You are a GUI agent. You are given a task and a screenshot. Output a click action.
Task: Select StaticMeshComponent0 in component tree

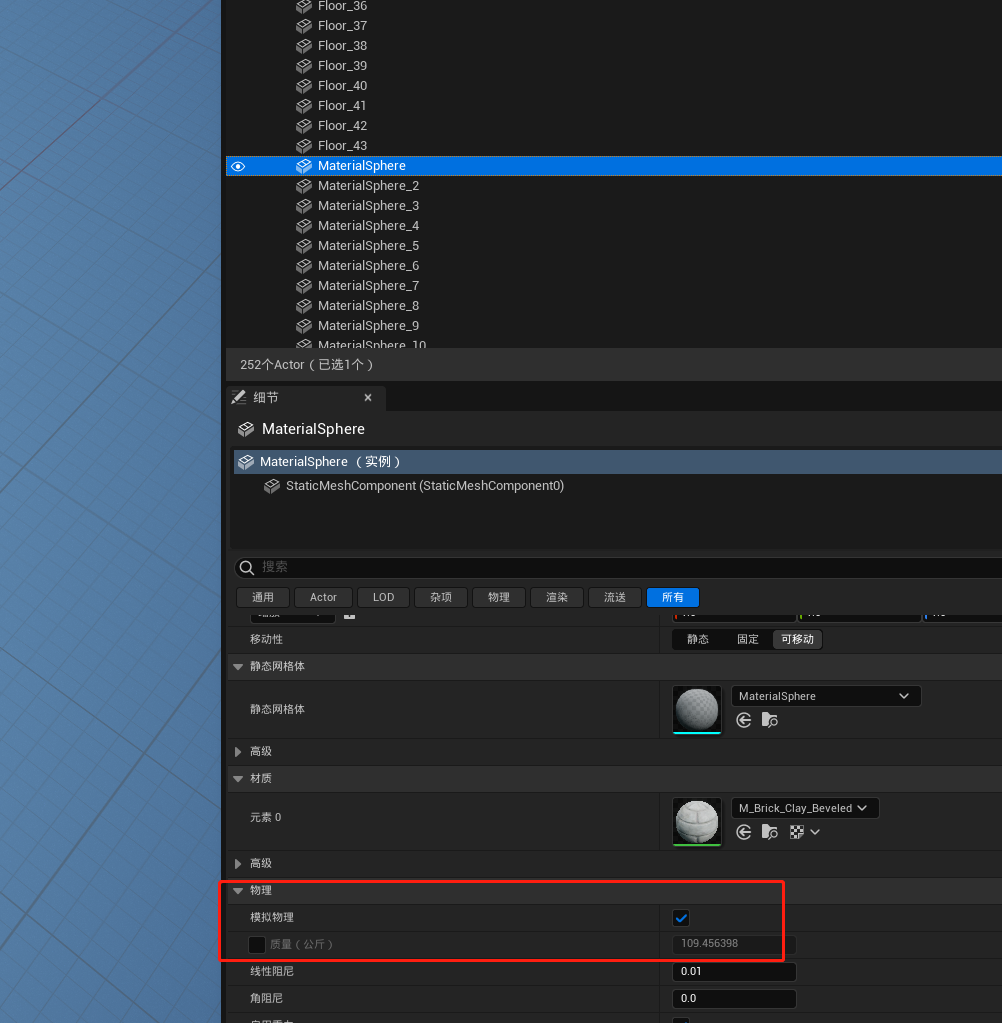(x=425, y=486)
